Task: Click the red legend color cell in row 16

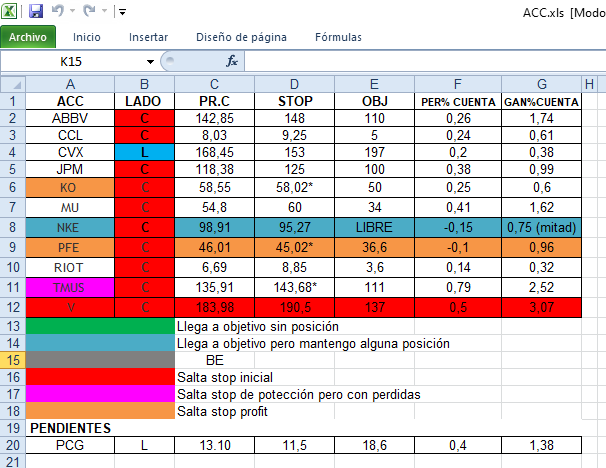Action: click(100, 377)
